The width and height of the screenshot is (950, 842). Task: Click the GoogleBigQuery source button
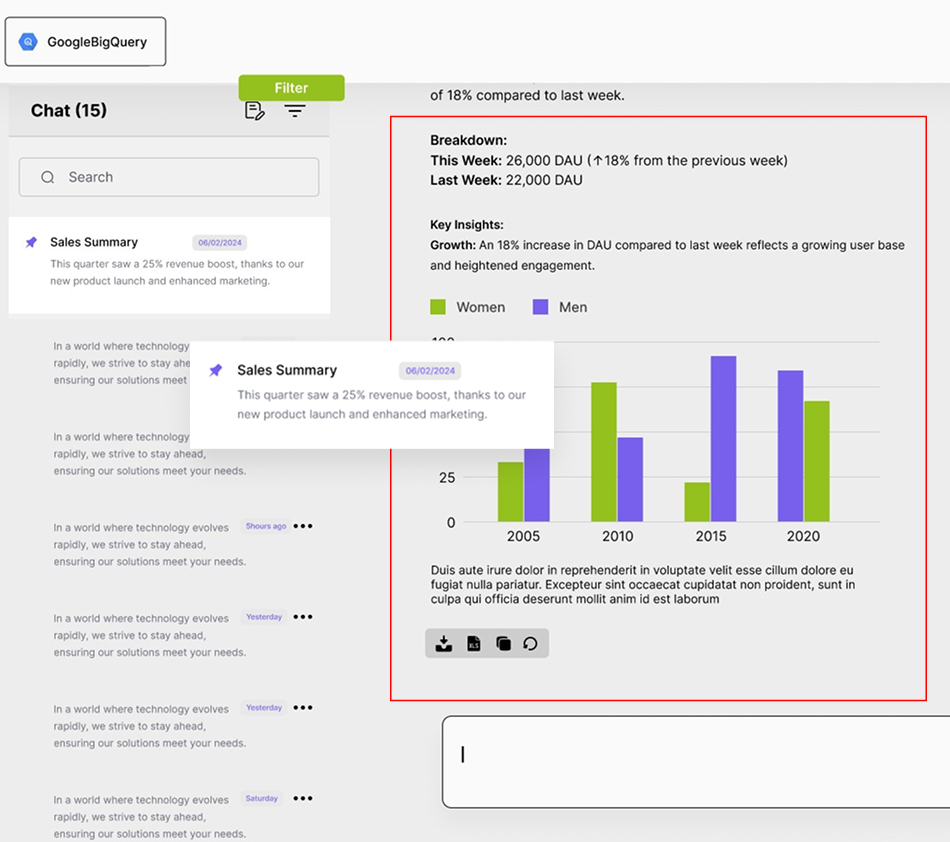tap(85, 42)
